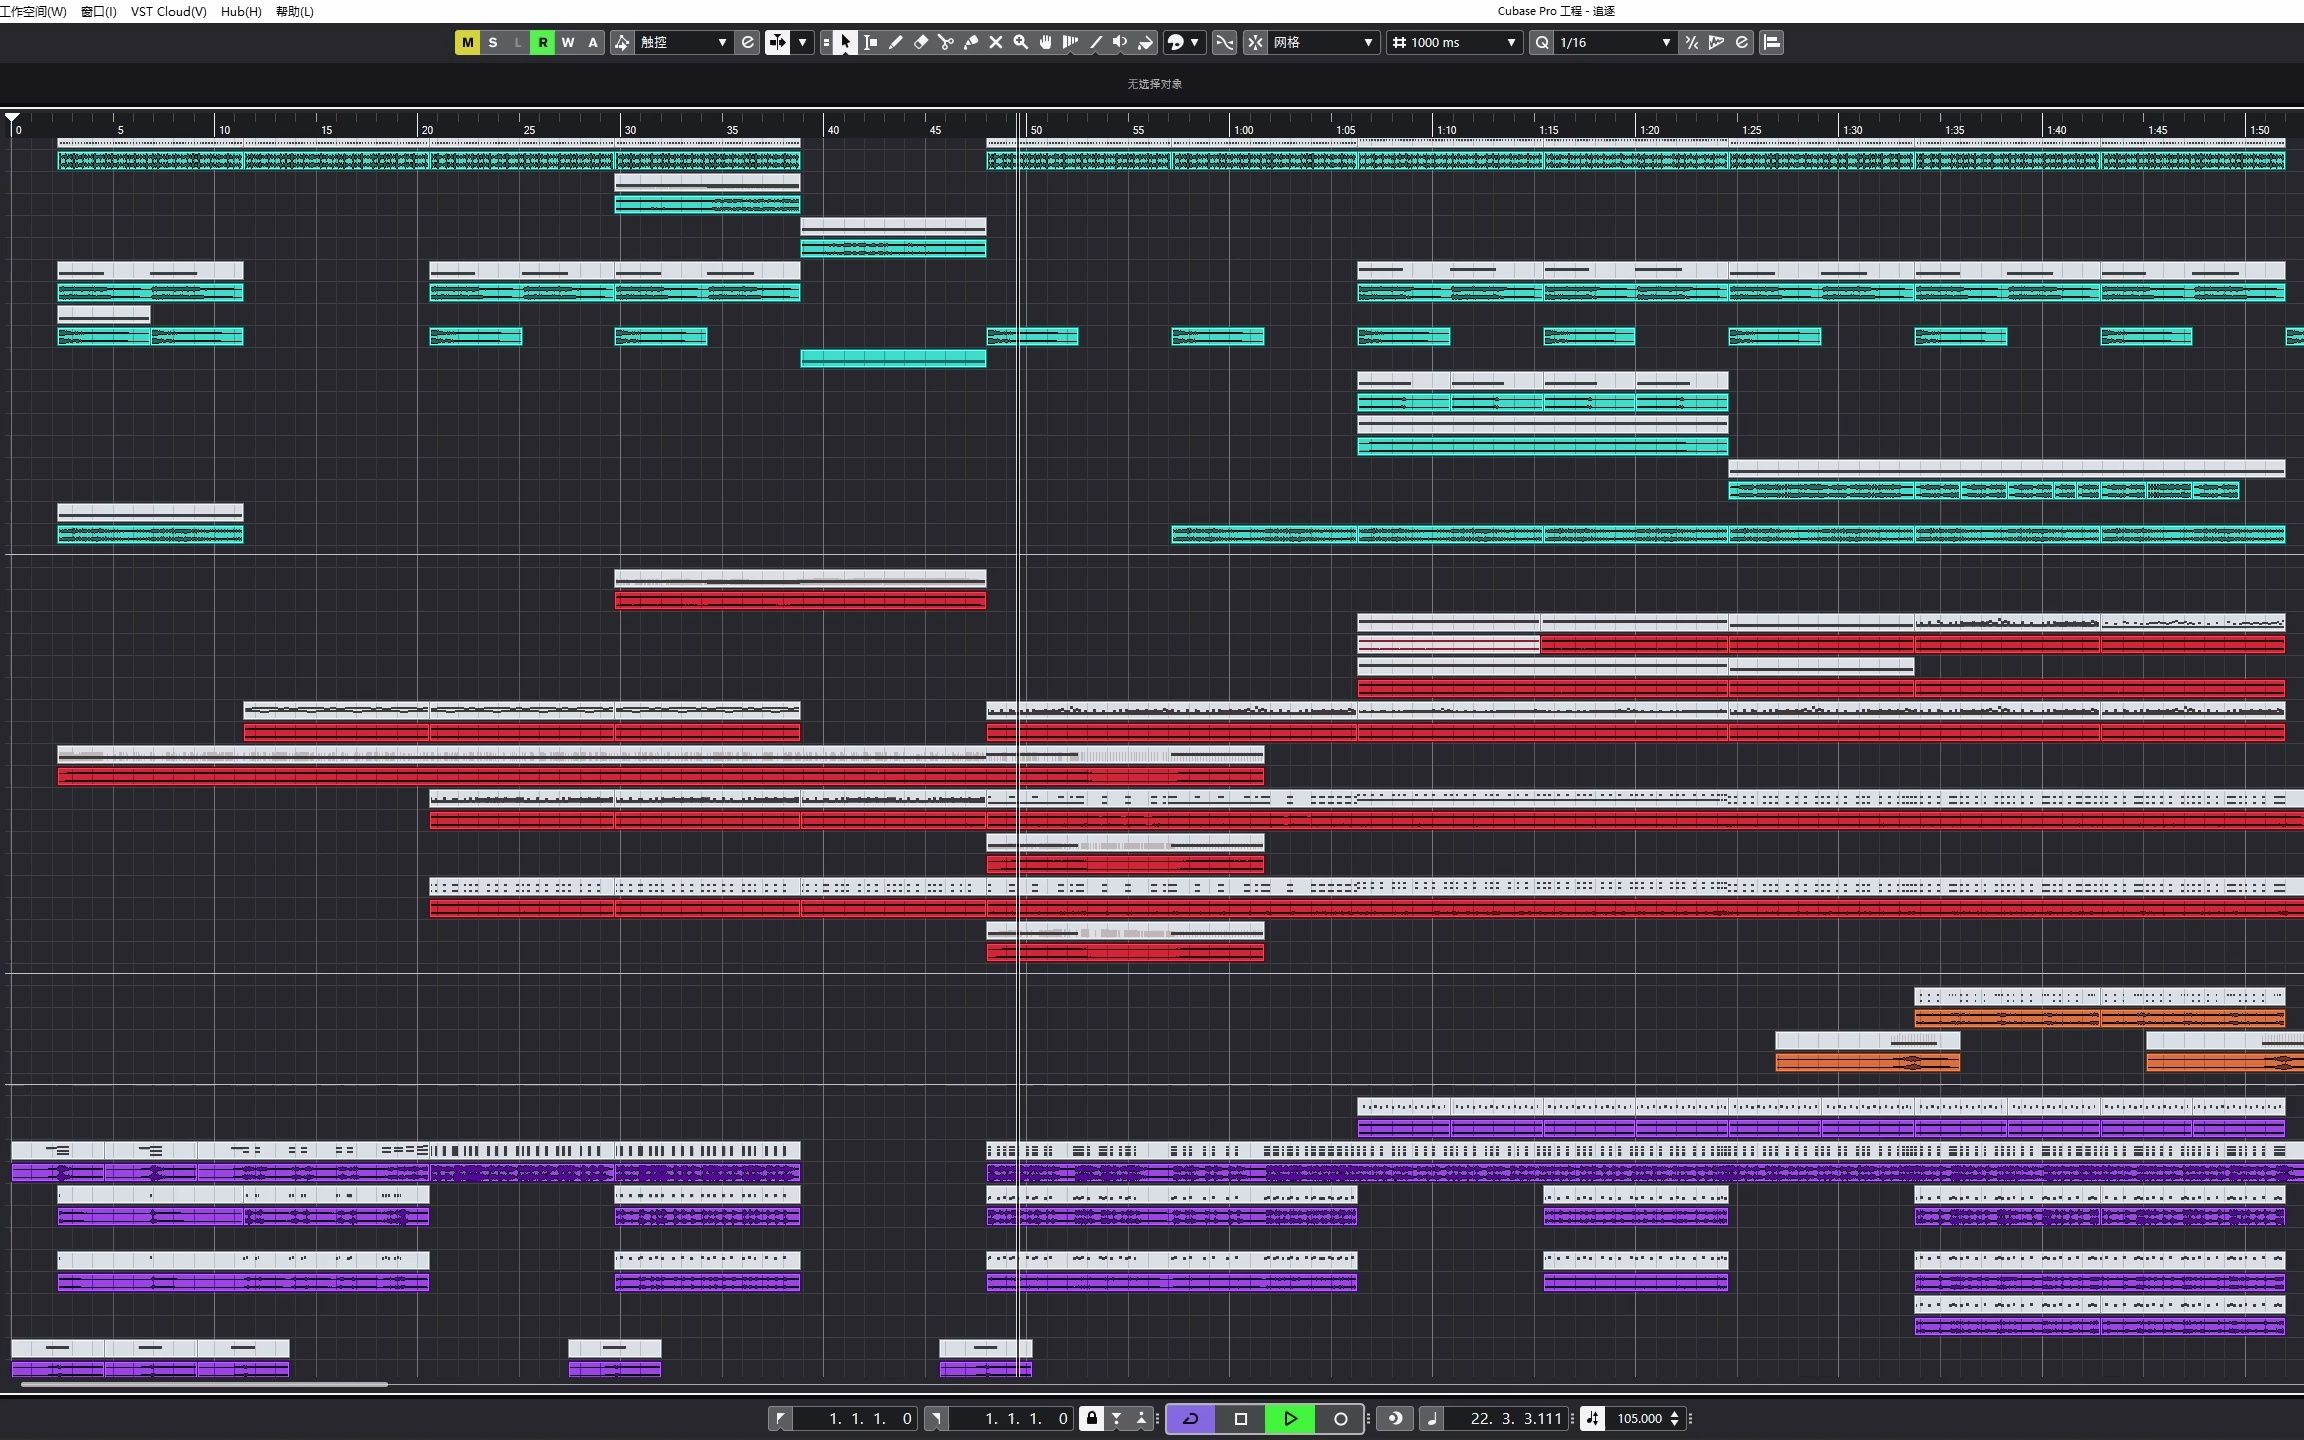Open the 触控 automation mode dropdown
Image resolution: width=2304 pixels, height=1440 pixels.
click(x=683, y=42)
